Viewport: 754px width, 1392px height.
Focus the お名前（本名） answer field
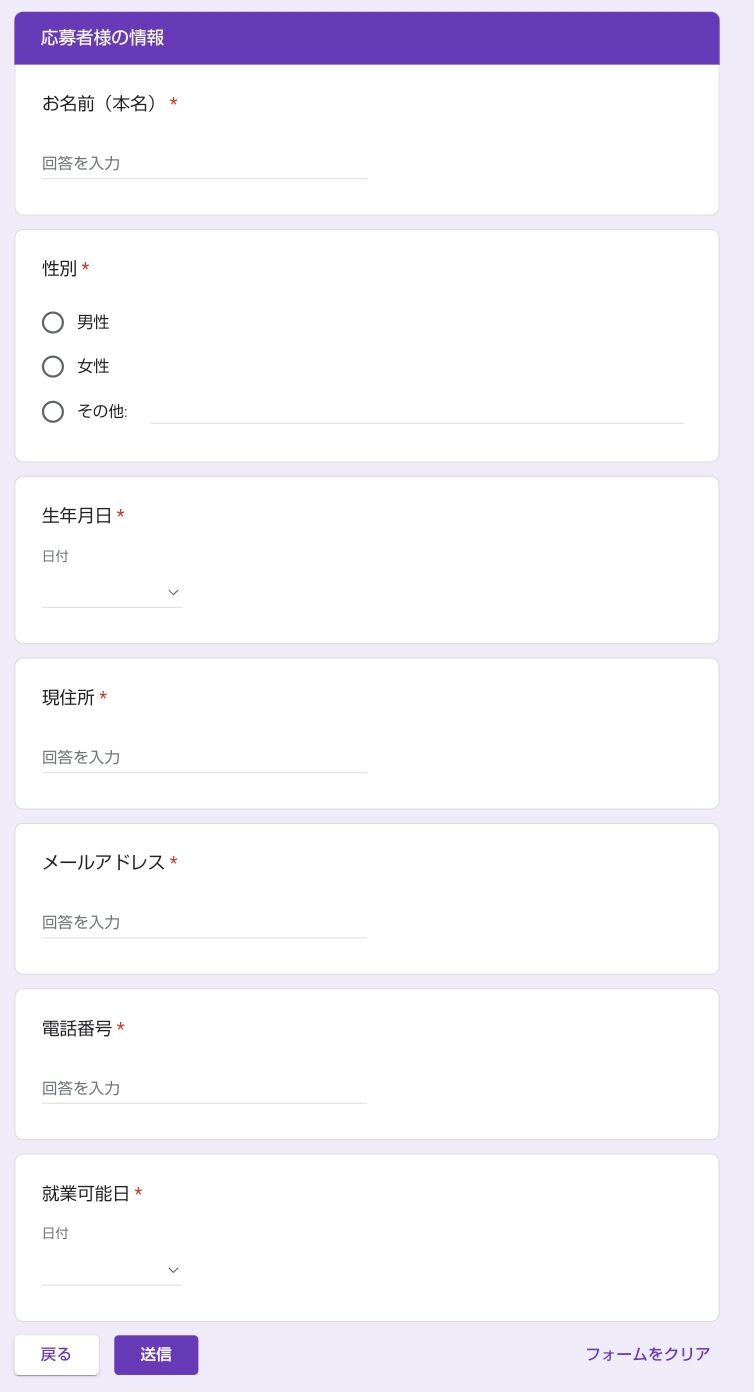(204, 163)
